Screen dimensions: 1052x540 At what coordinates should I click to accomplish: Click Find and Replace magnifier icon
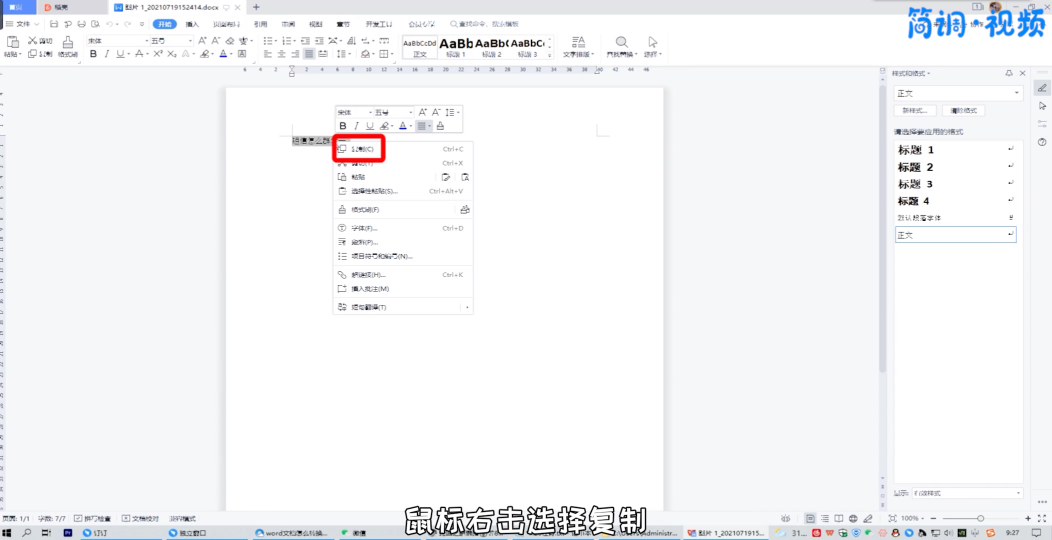click(621, 42)
